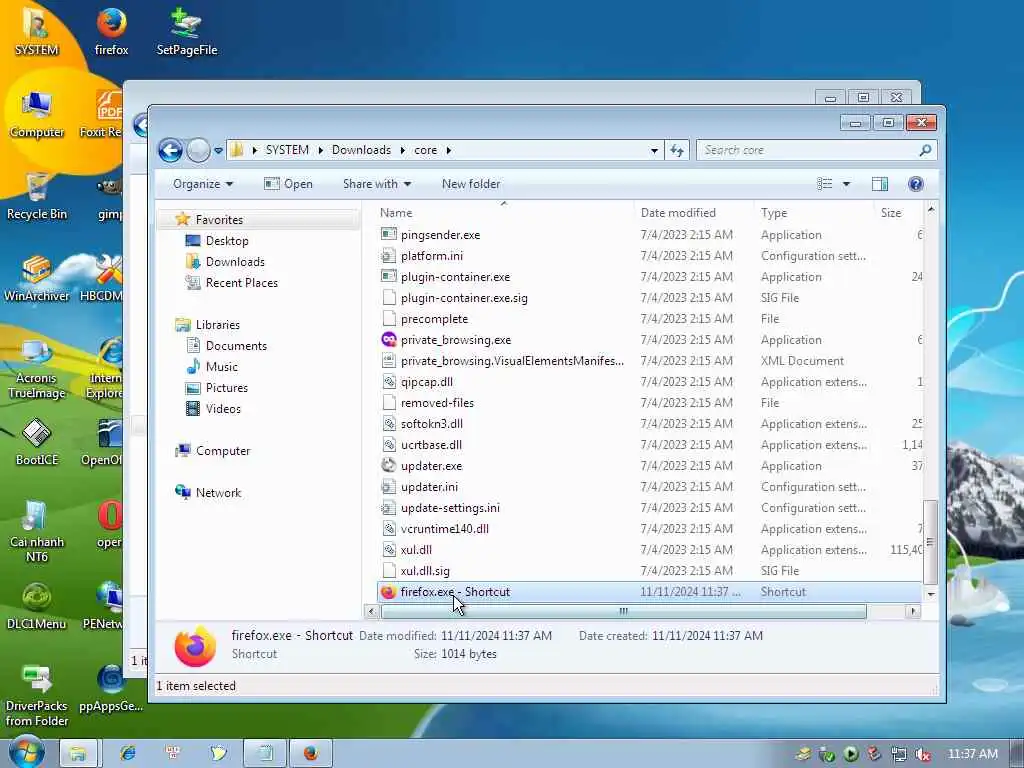The width and height of the screenshot is (1024, 768).
Task: Open Recent Places in navigation pane
Action: [242, 283]
